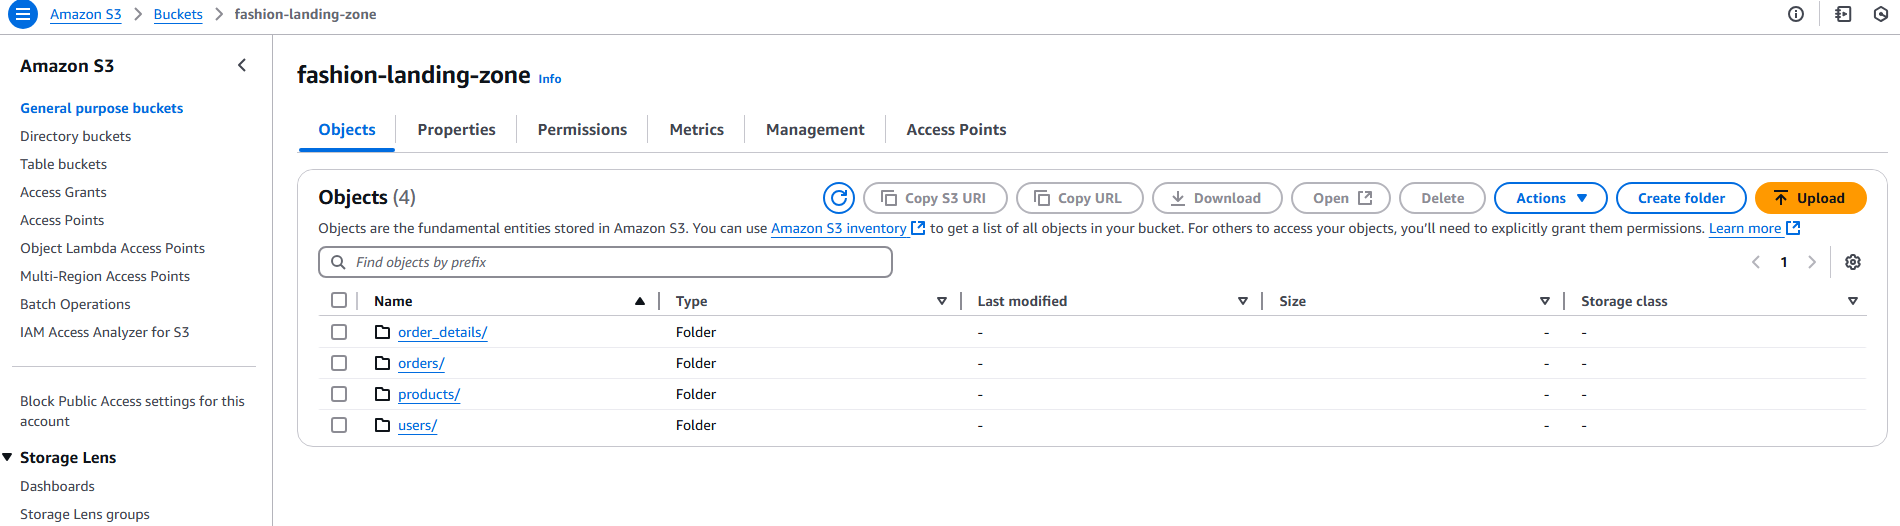The height and width of the screenshot is (526, 1900).
Task: Open the Learn more link
Action: (x=1745, y=228)
